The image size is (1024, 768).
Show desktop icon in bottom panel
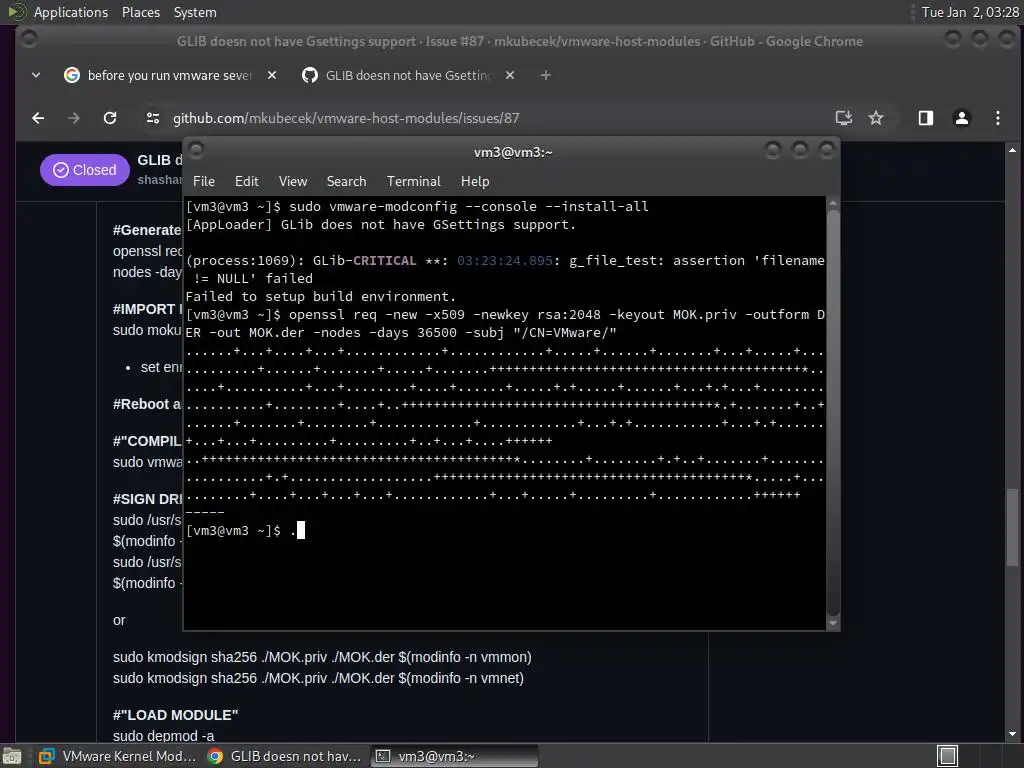tap(12, 756)
